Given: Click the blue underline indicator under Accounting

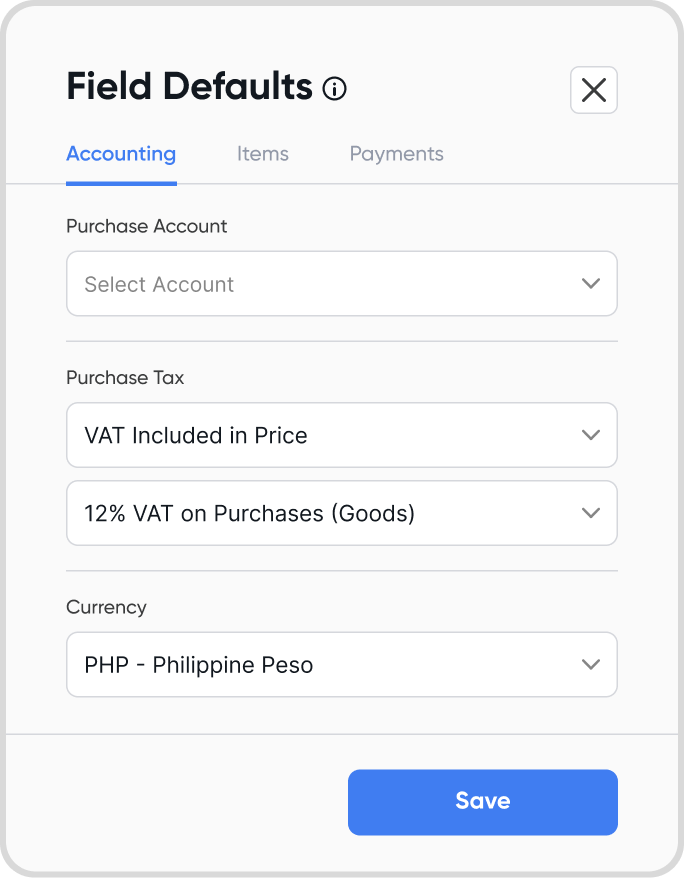Looking at the screenshot, I should (121, 183).
